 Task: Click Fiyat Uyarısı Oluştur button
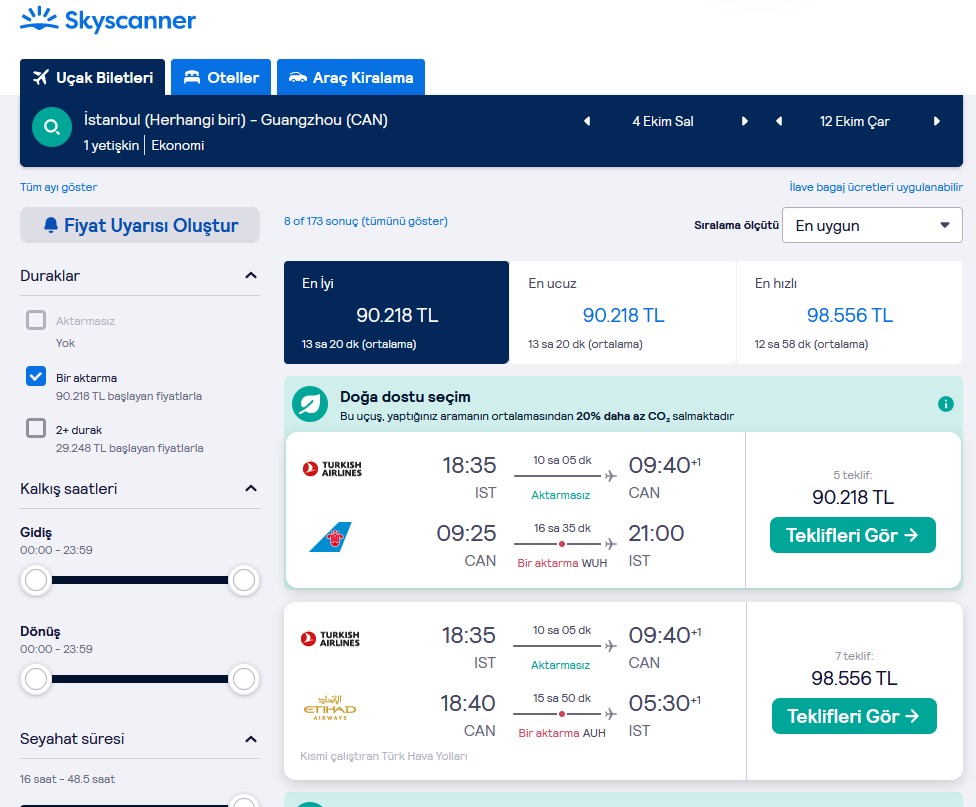(140, 225)
